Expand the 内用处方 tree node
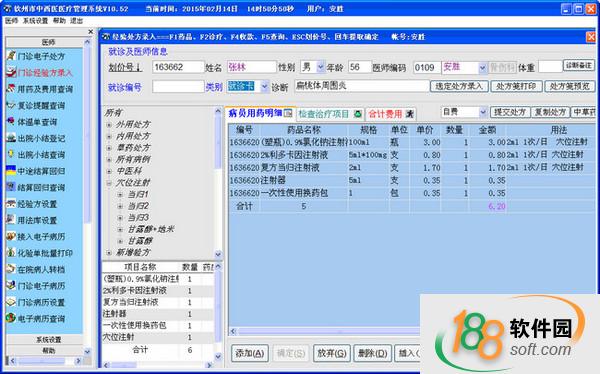600x374 pixels. click(109, 136)
